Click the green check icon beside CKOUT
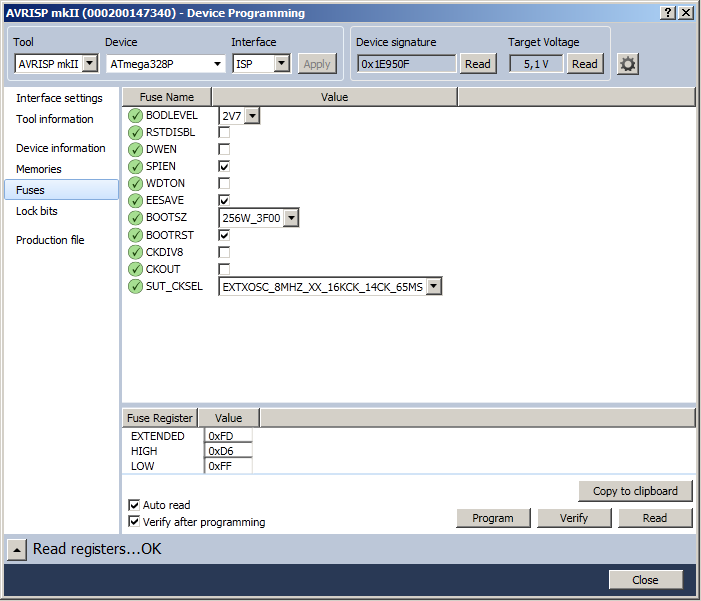 pyautogui.click(x=135, y=269)
